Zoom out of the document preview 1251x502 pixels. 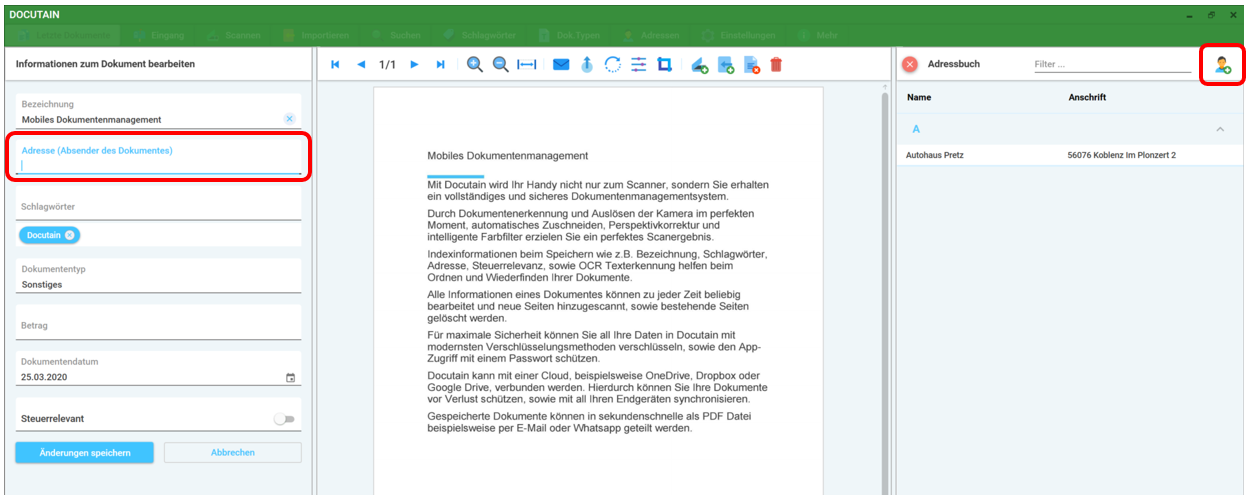(501, 64)
